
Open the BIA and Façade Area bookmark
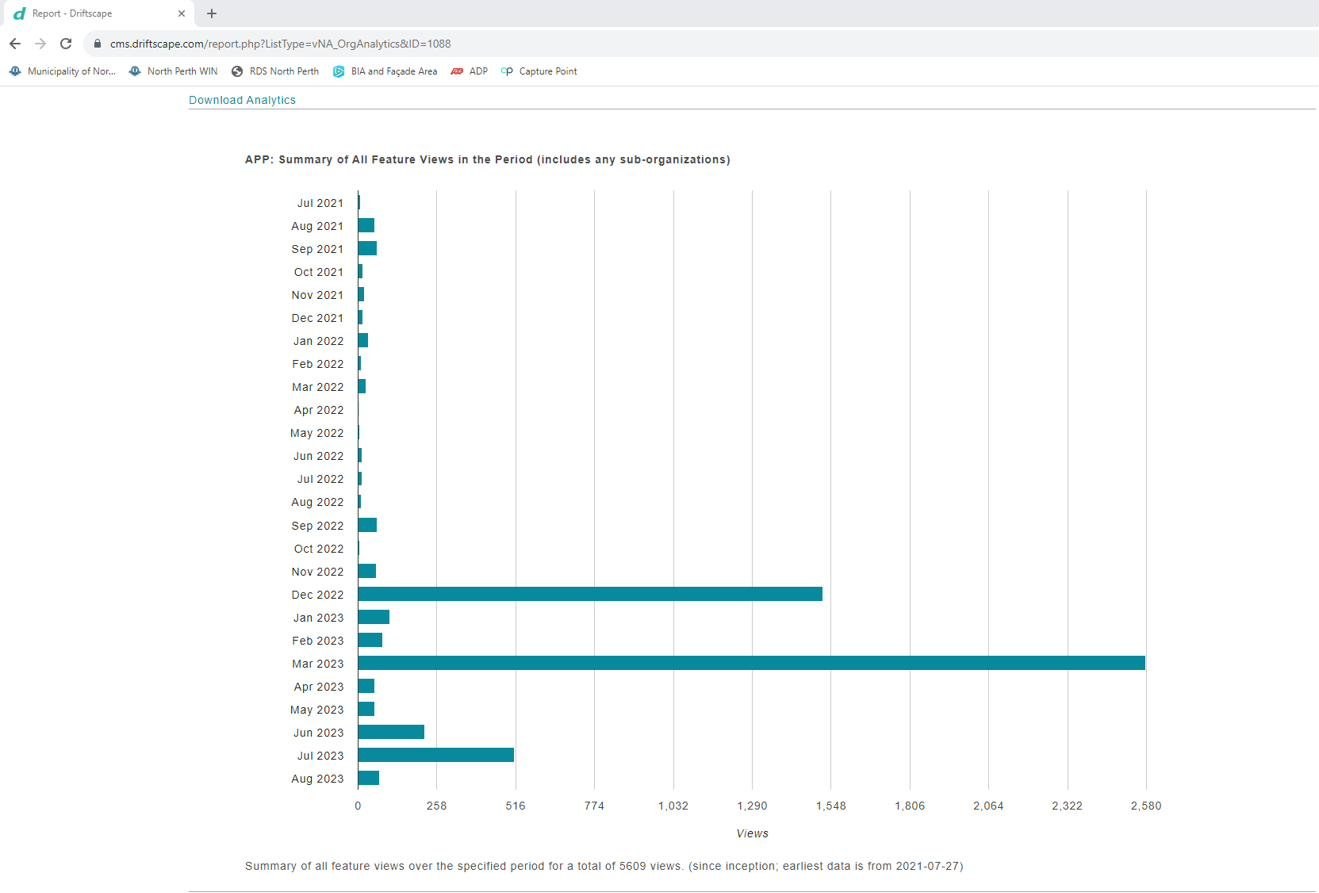(385, 72)
